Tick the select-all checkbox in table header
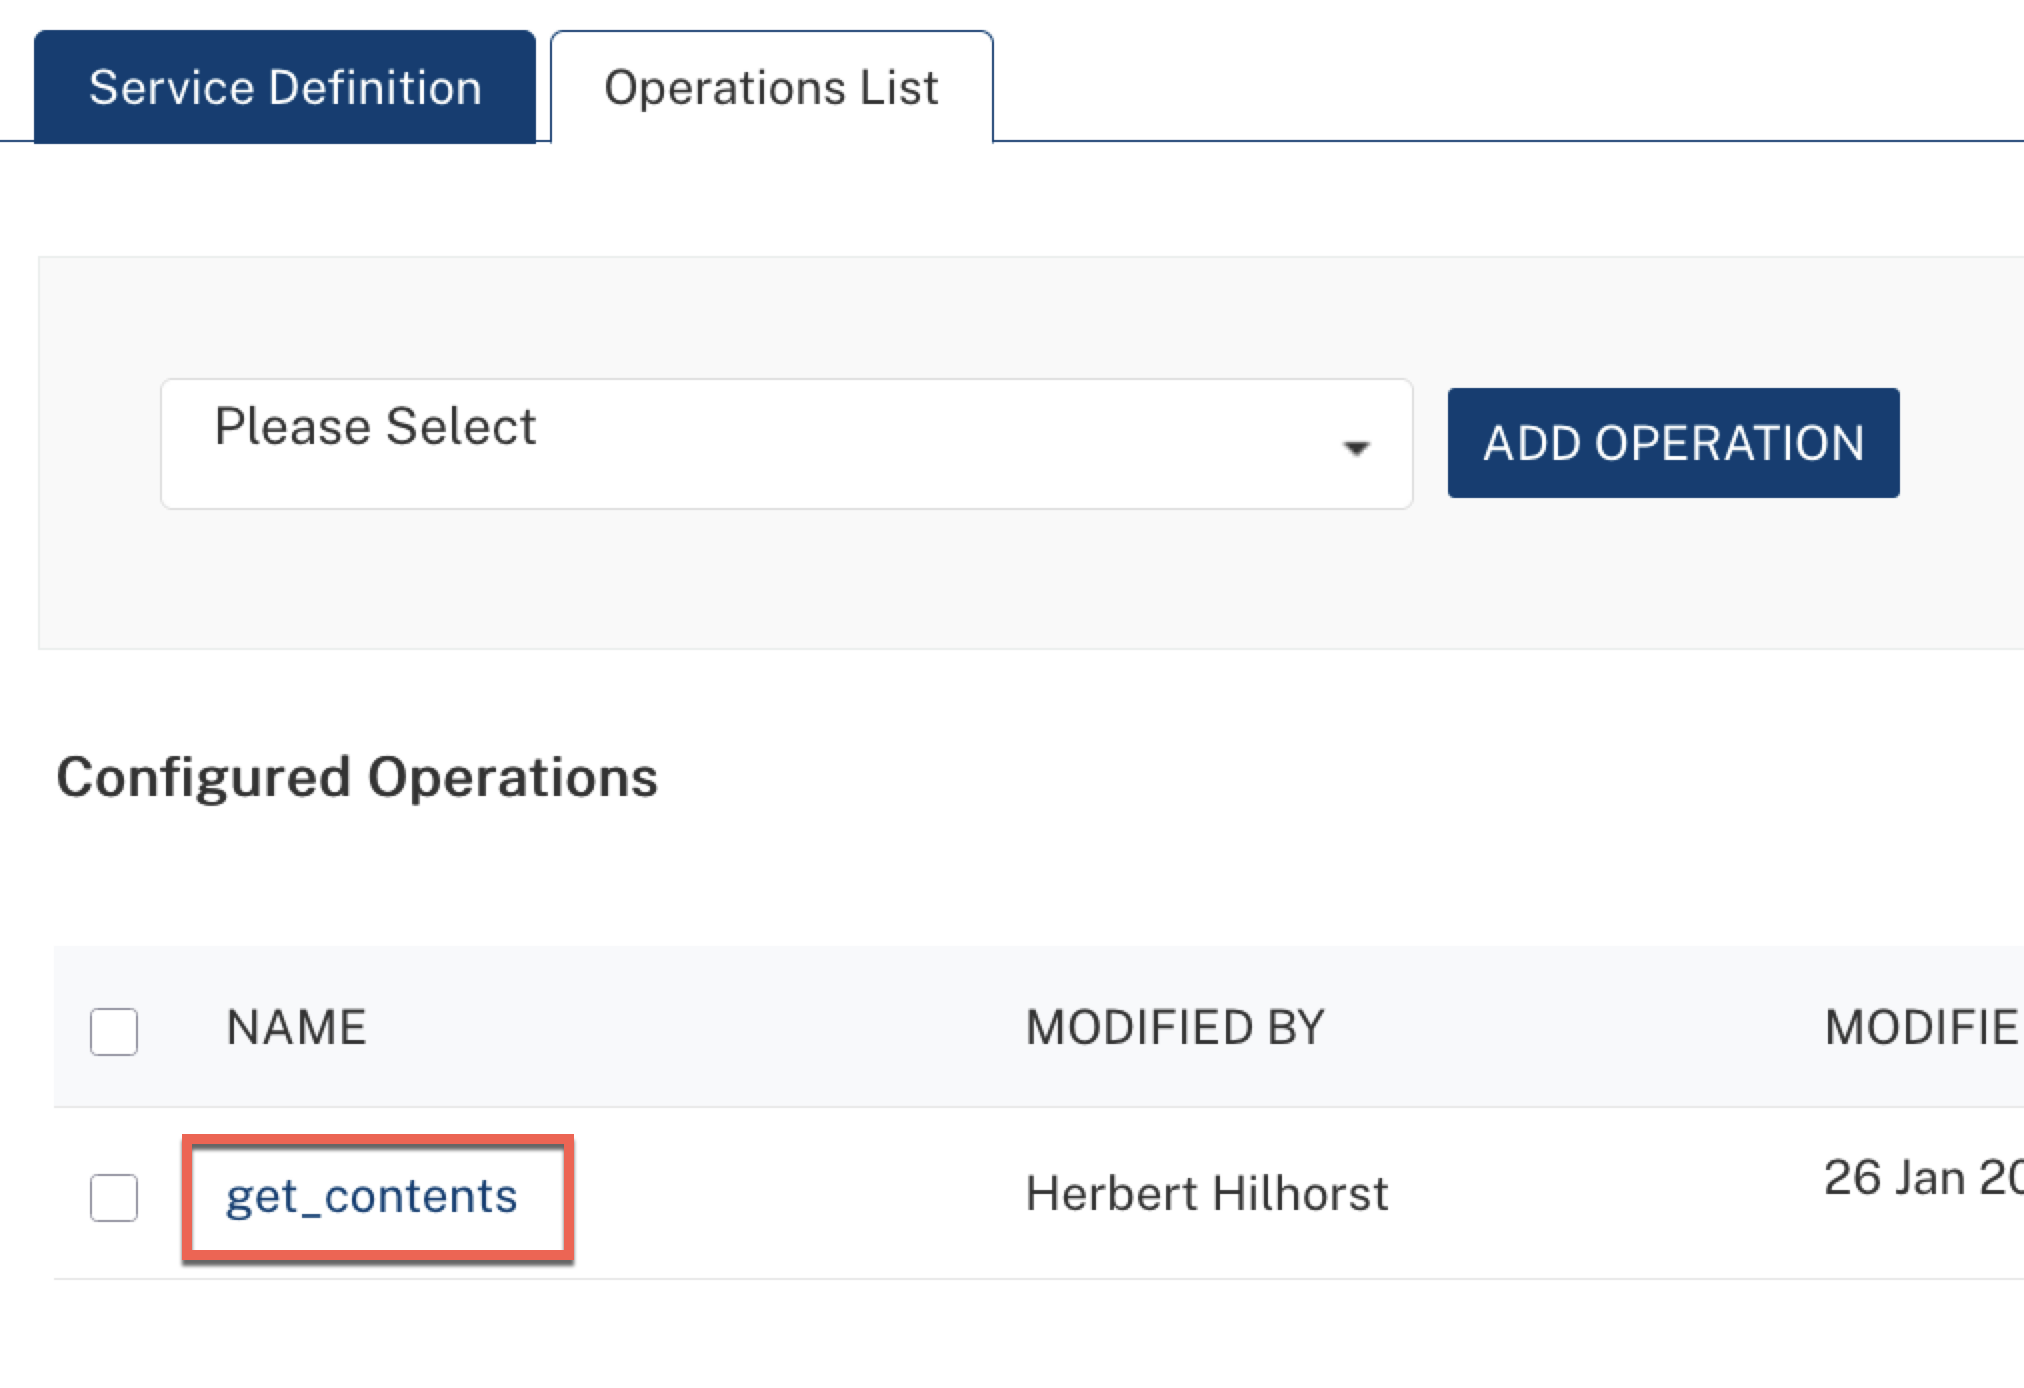 (114, 1031)
